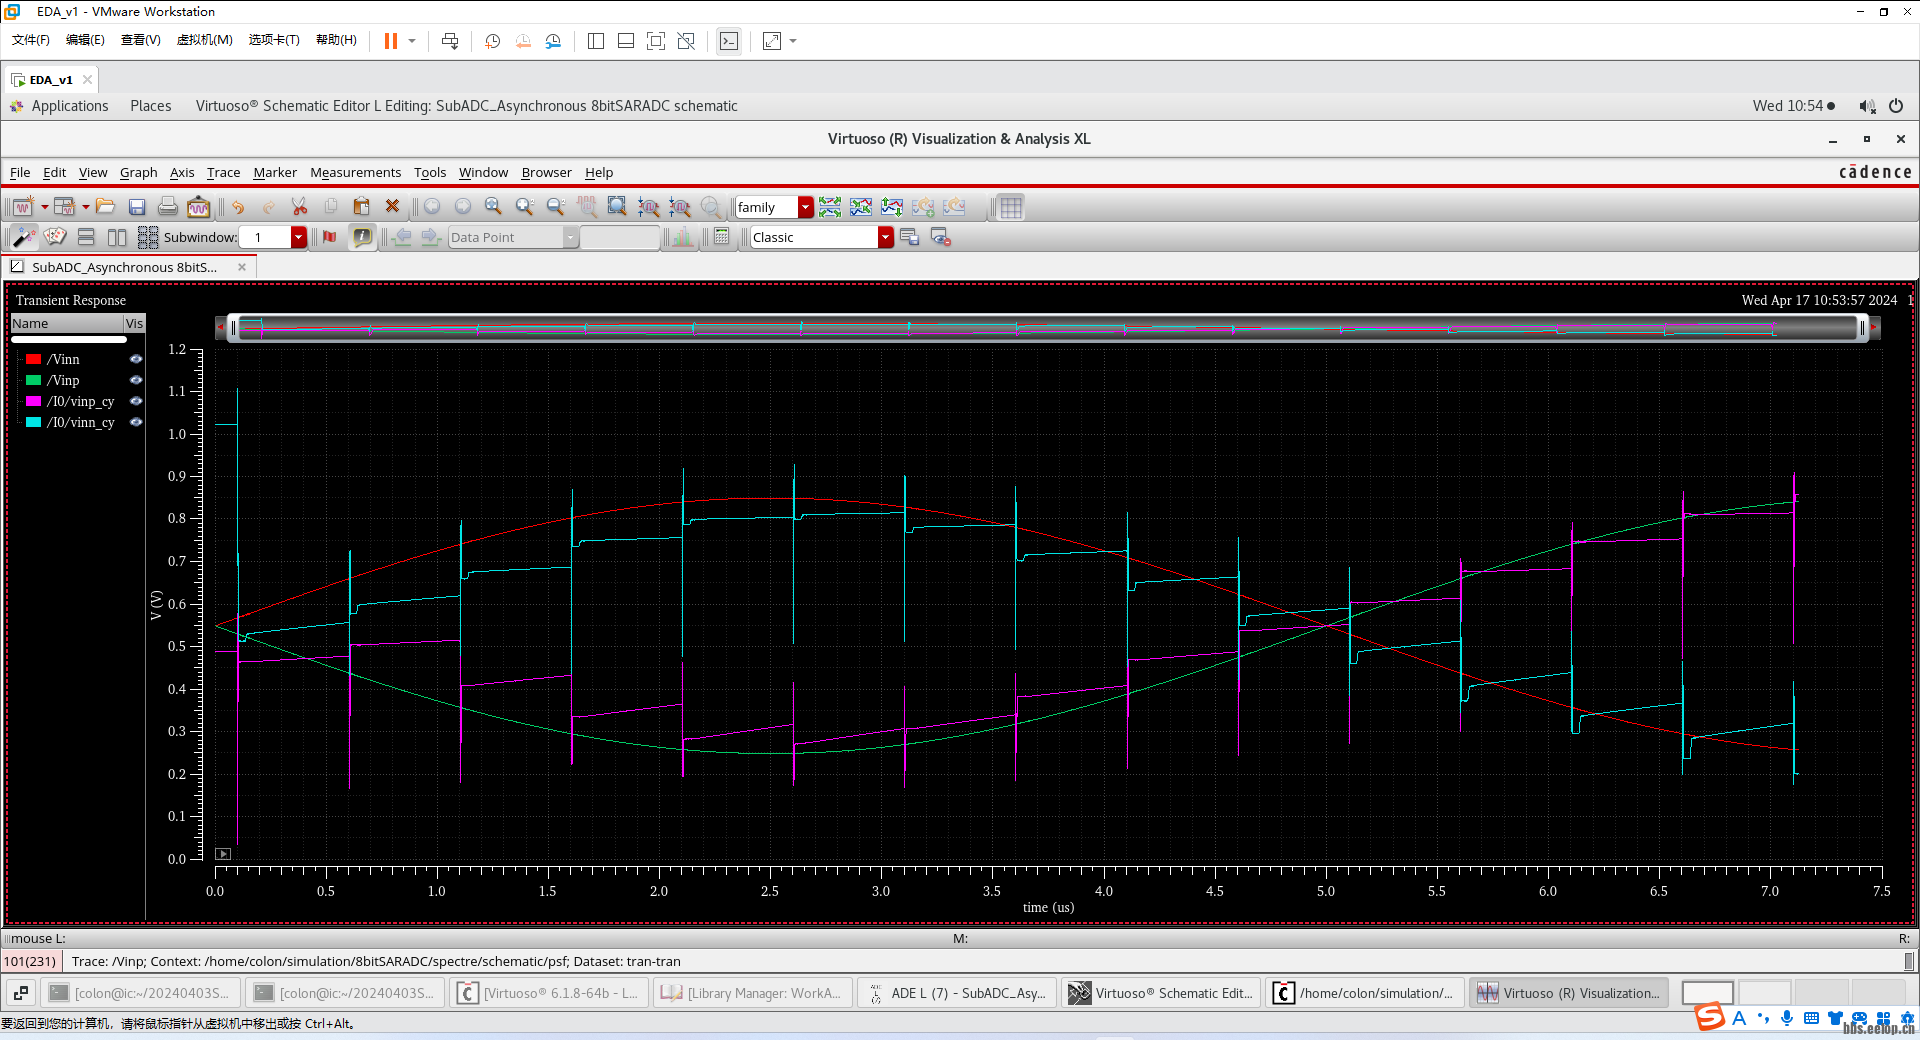Click the histogram bar chart icon

683,237
